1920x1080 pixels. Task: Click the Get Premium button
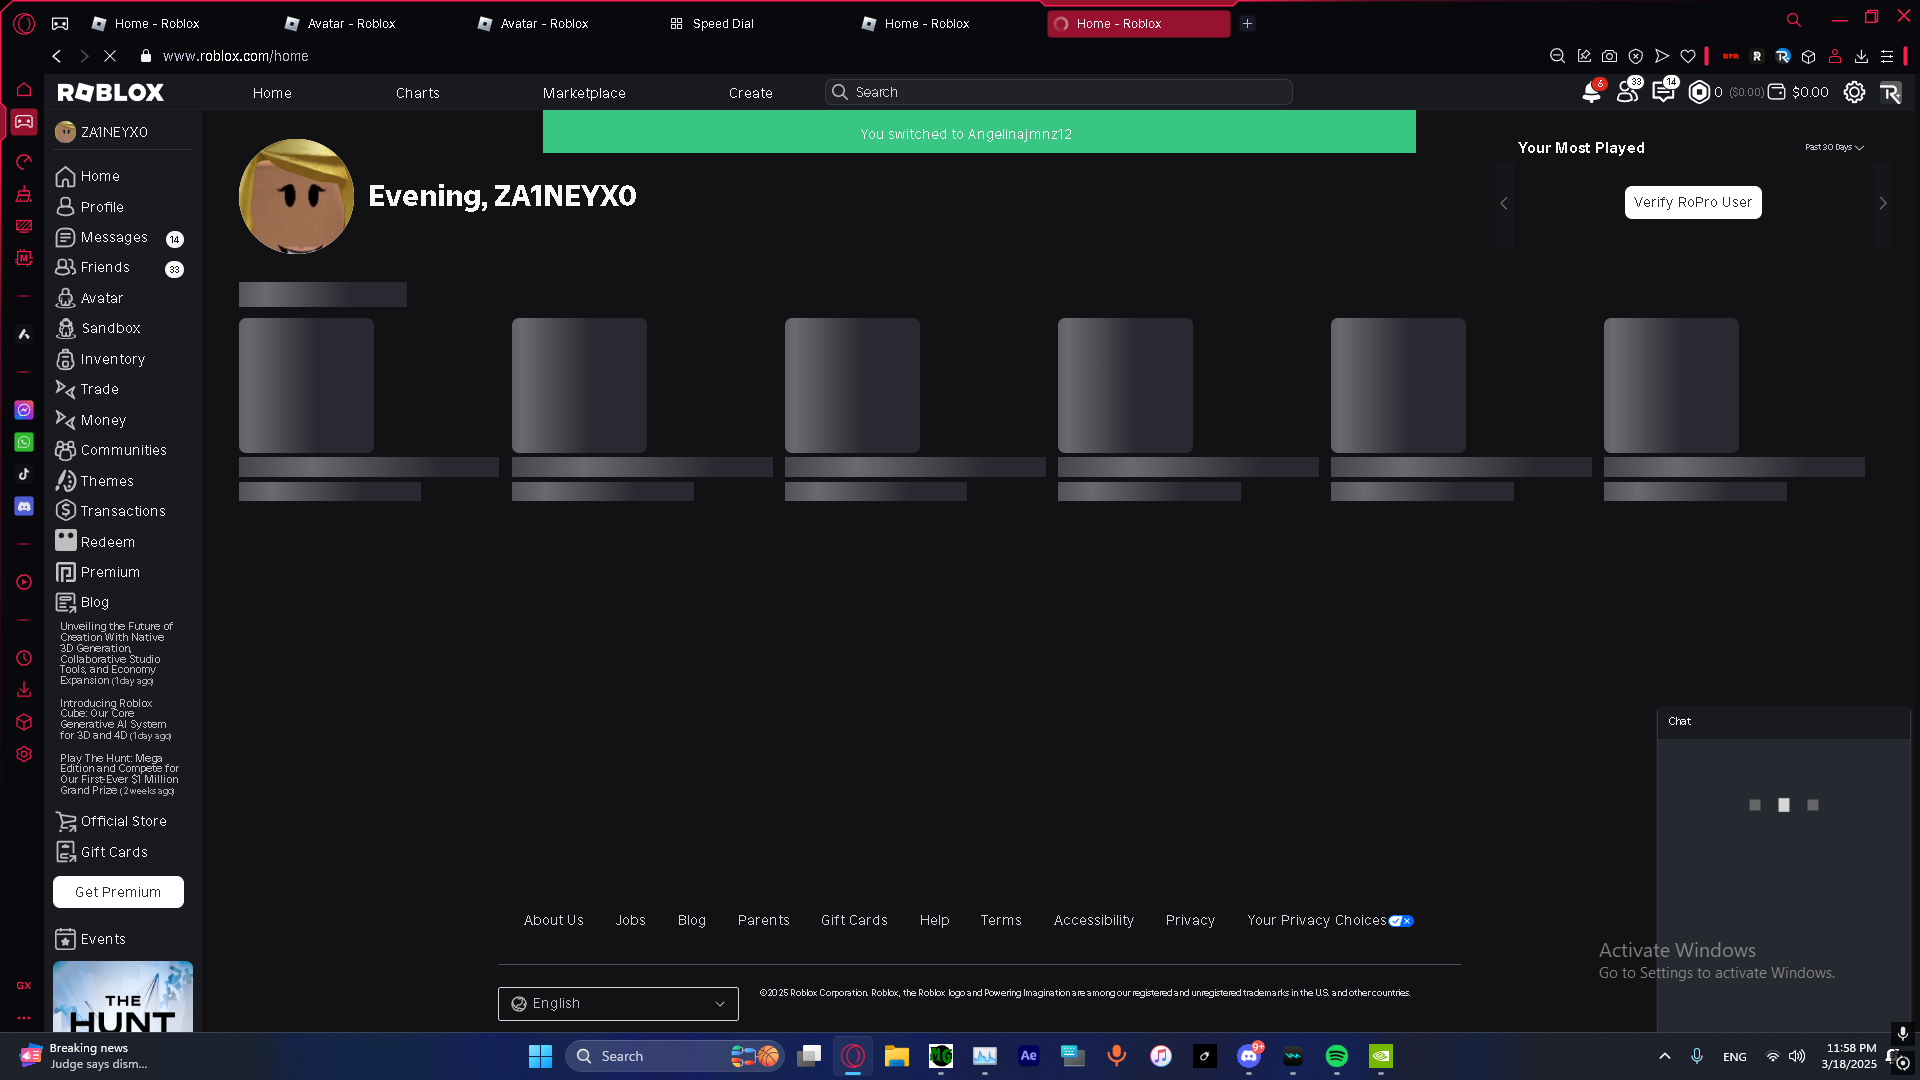tap(118, 892)
